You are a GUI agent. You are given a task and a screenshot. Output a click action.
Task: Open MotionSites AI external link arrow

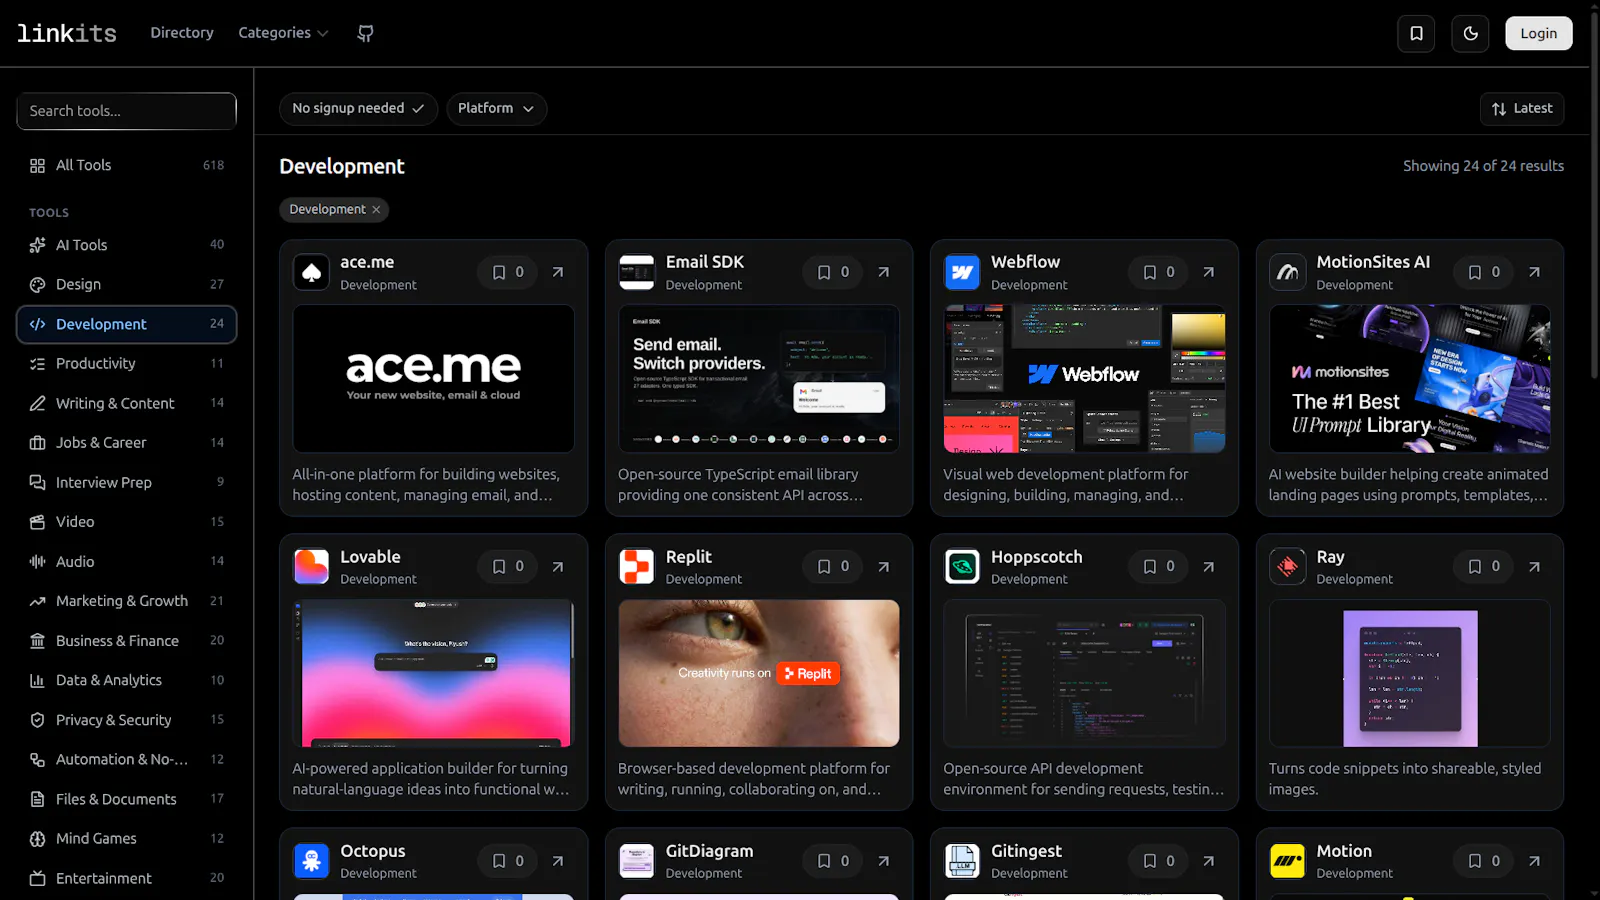[1534, 272]
